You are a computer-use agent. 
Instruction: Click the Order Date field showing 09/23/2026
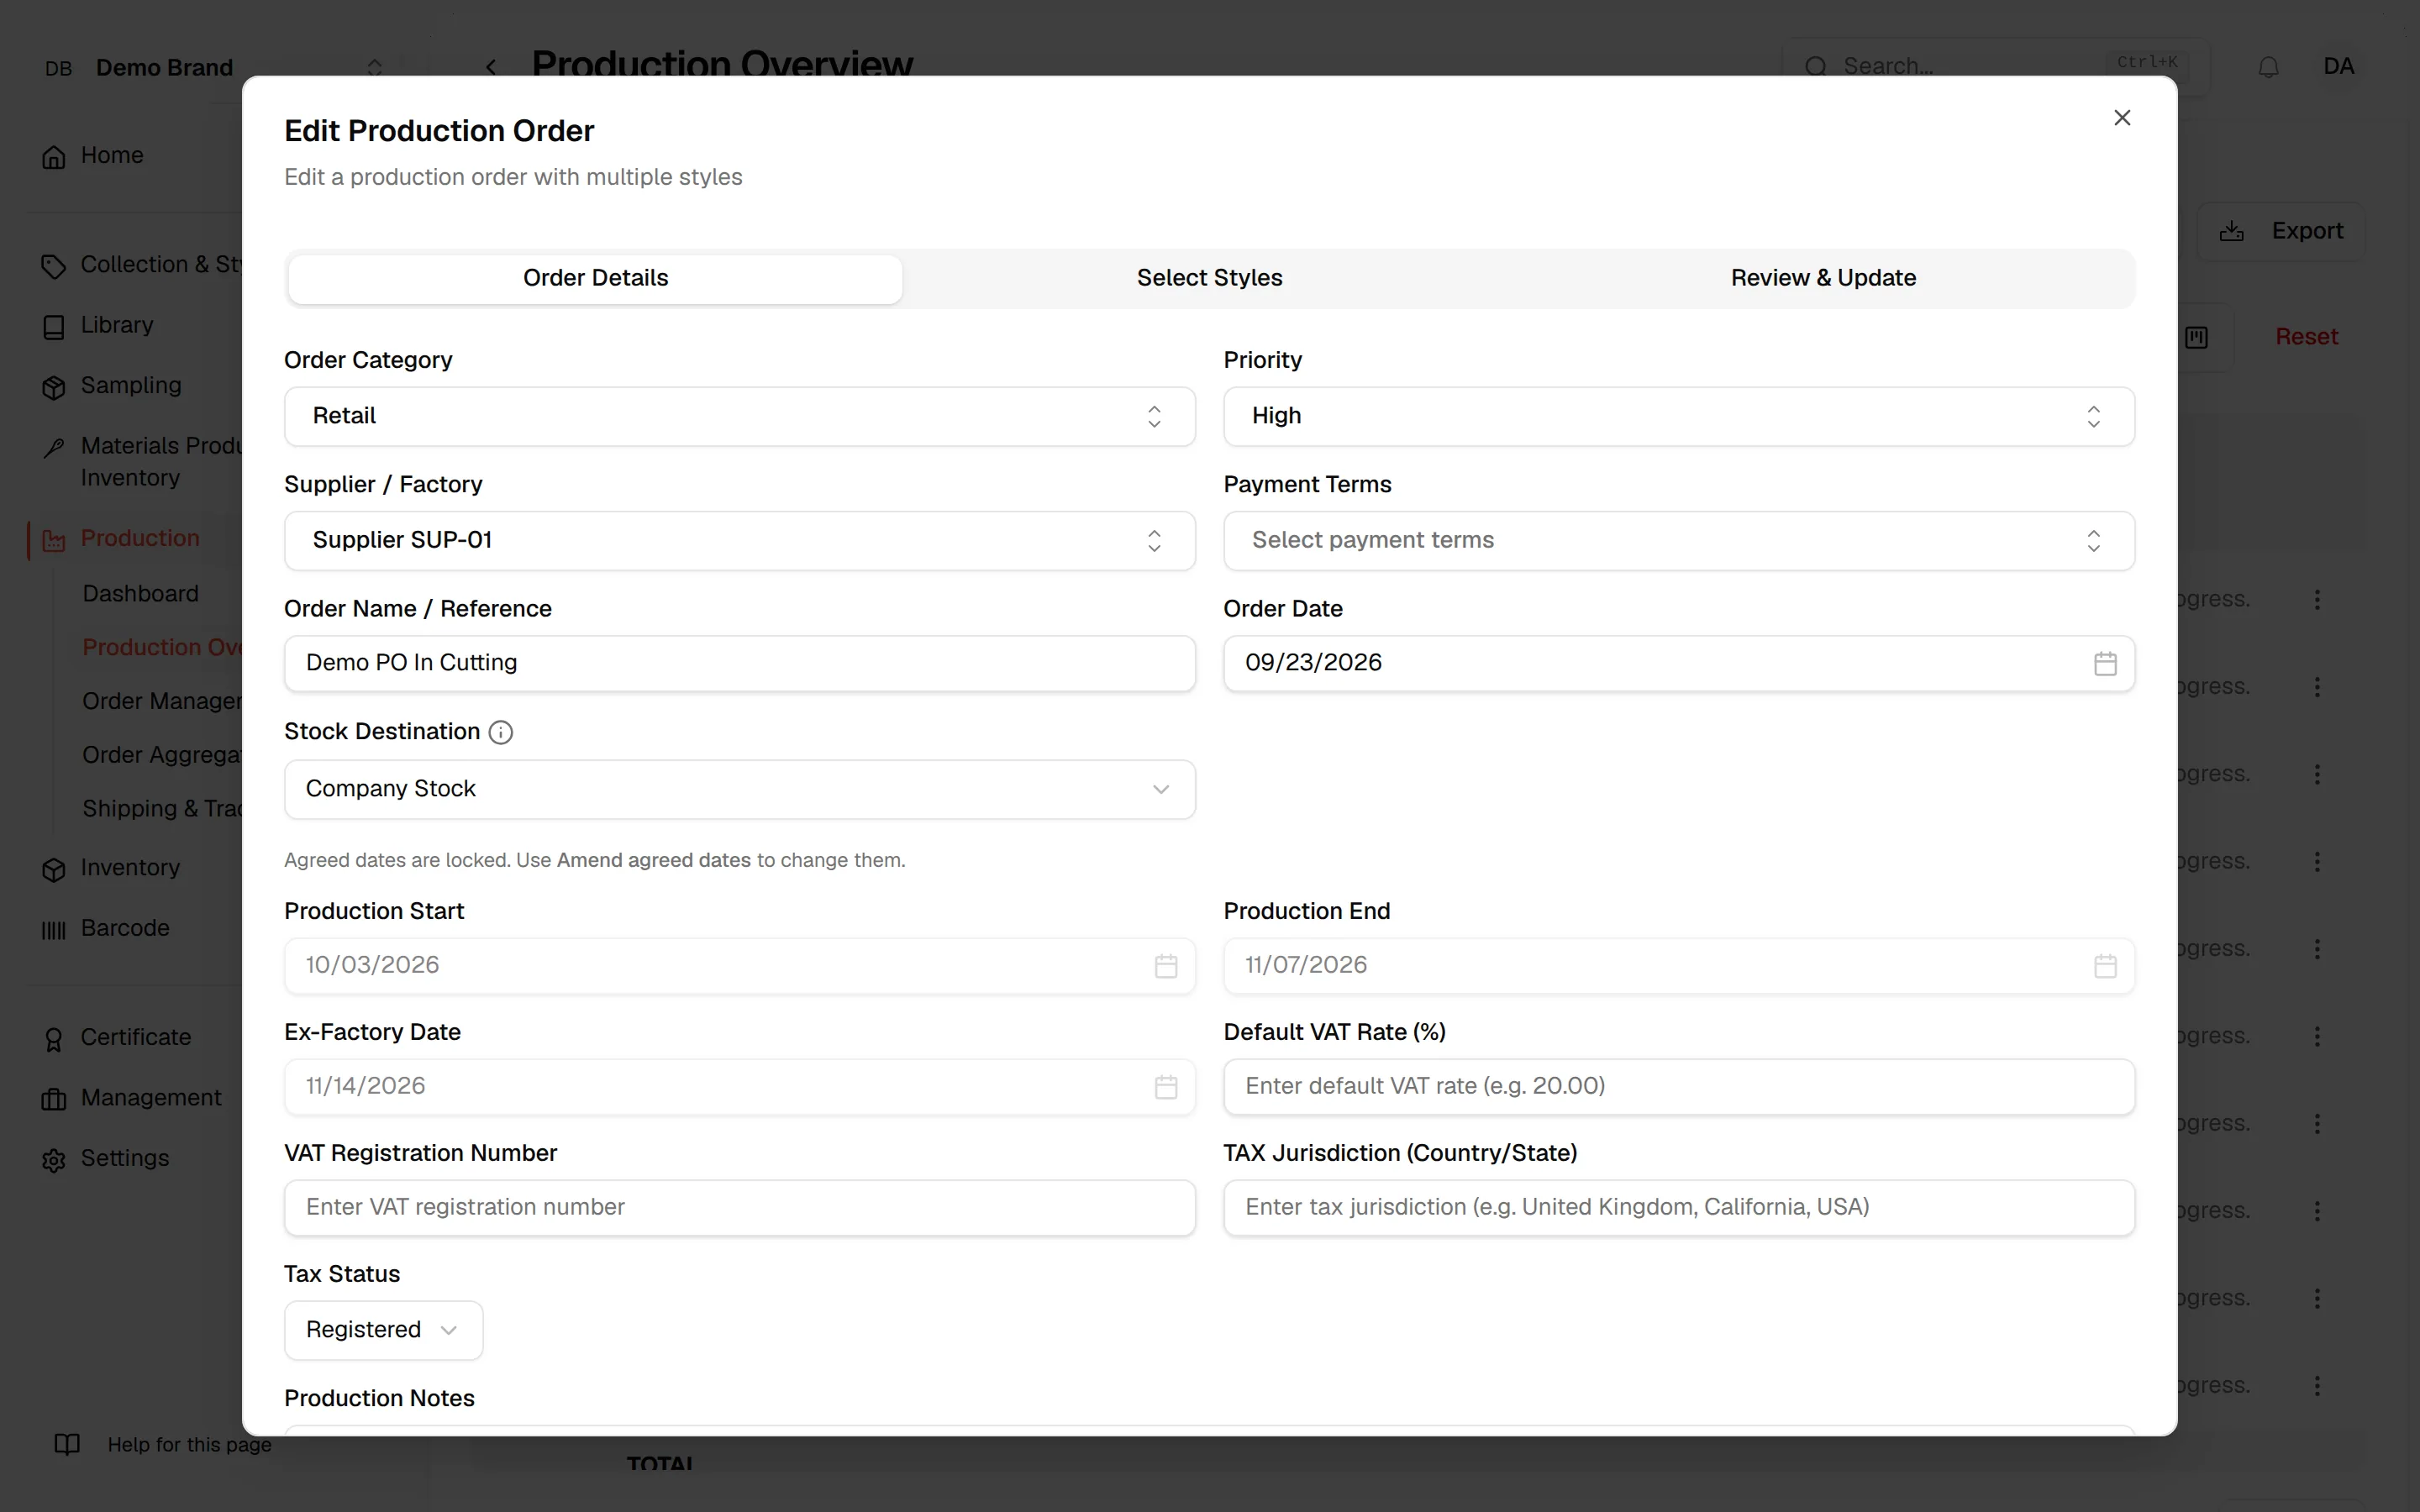coord(1679,664)
